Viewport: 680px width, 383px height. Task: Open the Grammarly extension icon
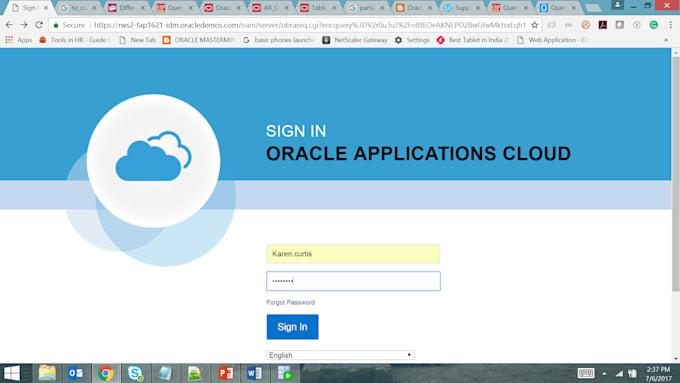(654, 25)
